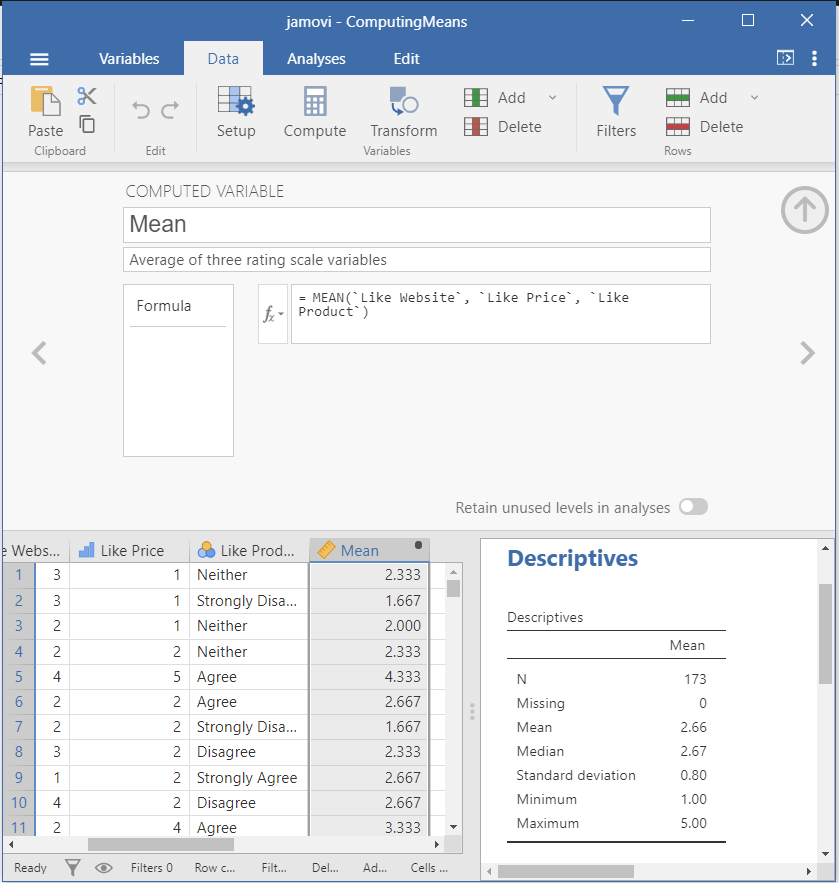Create a new Compute variable
839x883 pixels.
[x=315, y=113]
